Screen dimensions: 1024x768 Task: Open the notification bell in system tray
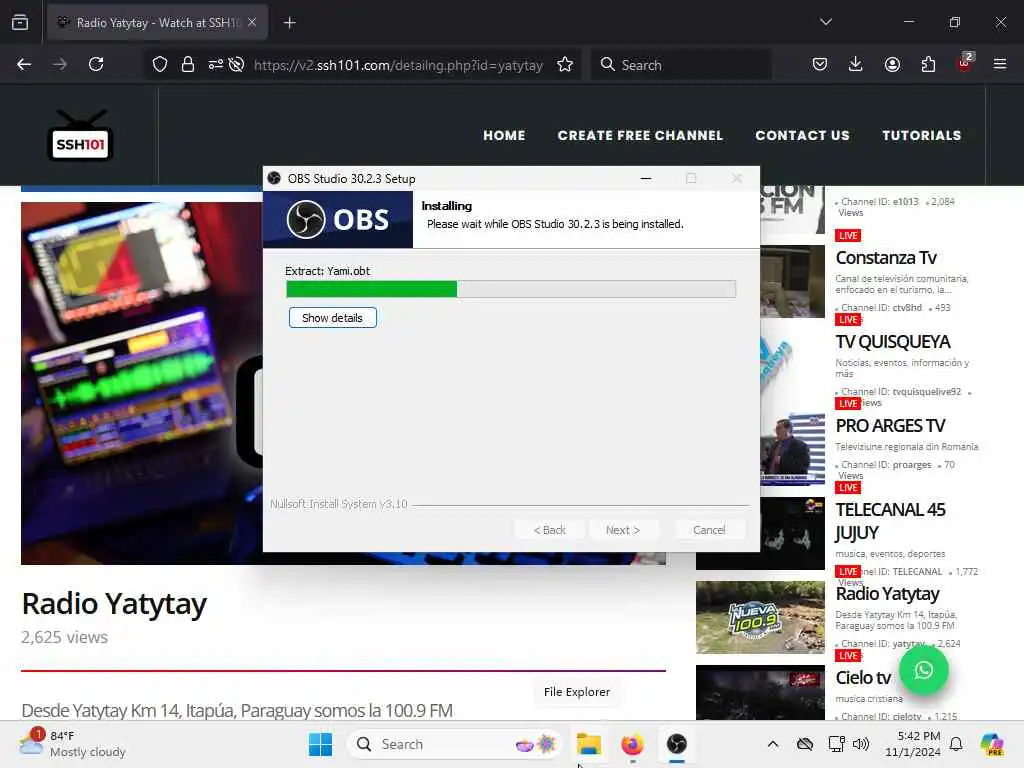956,744
